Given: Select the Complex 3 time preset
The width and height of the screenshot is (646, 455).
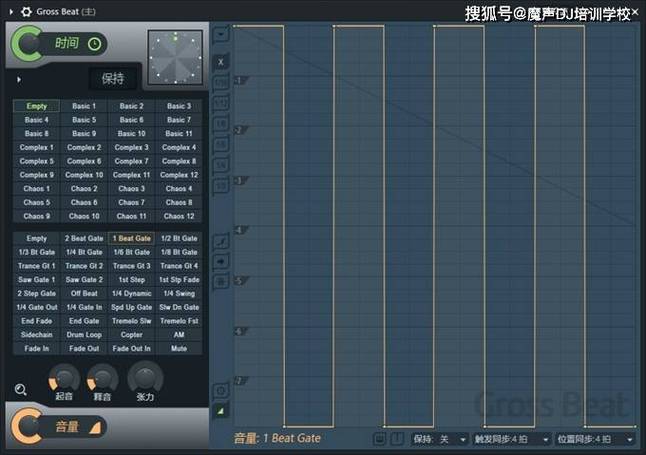Looking at the screenshot, I should tap(131, 148).
